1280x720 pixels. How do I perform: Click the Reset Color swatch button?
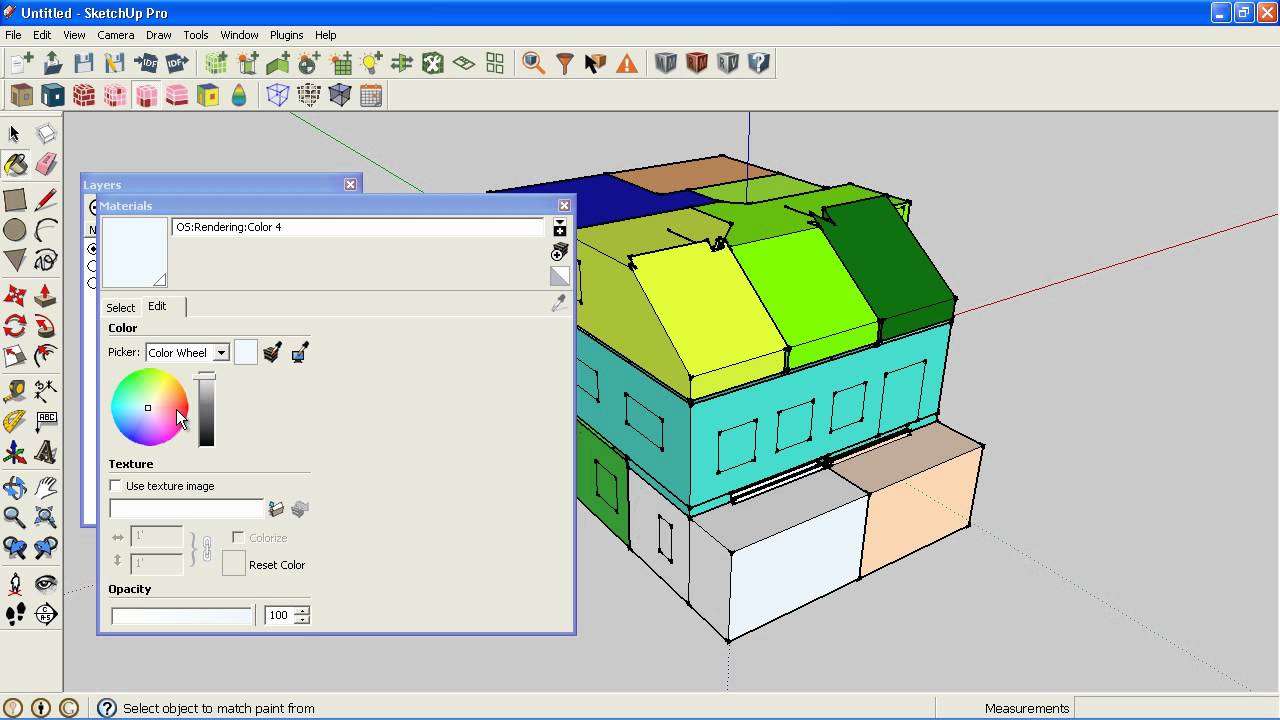click(x=233, y=564)
